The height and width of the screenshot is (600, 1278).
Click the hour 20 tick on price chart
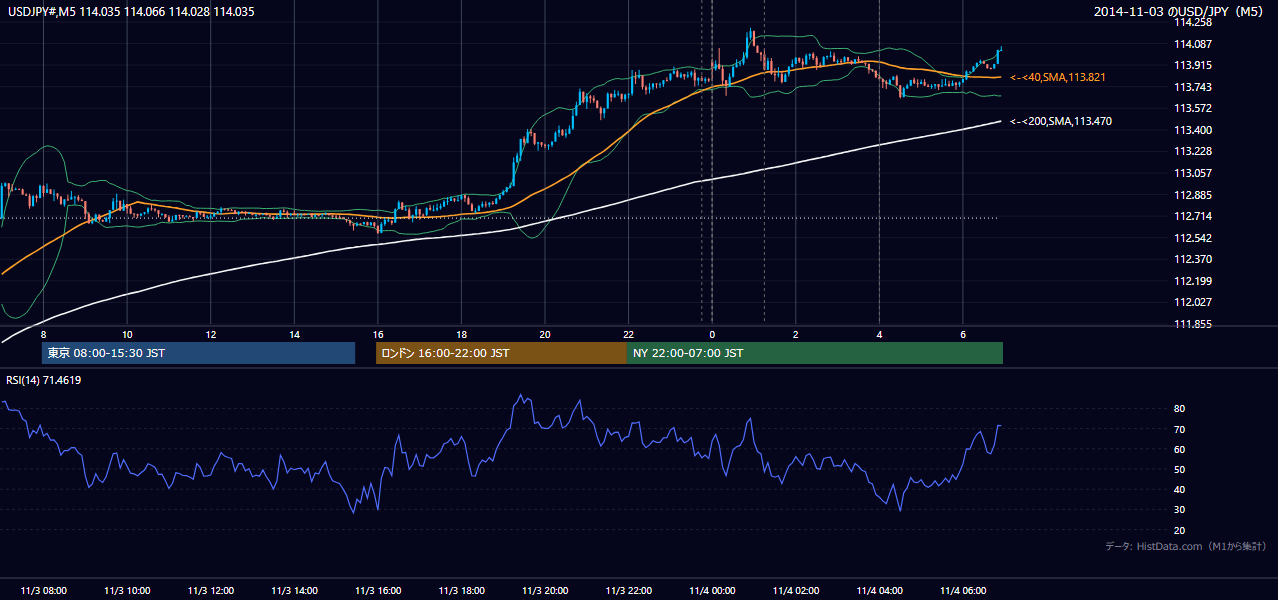tap(545, 333)
